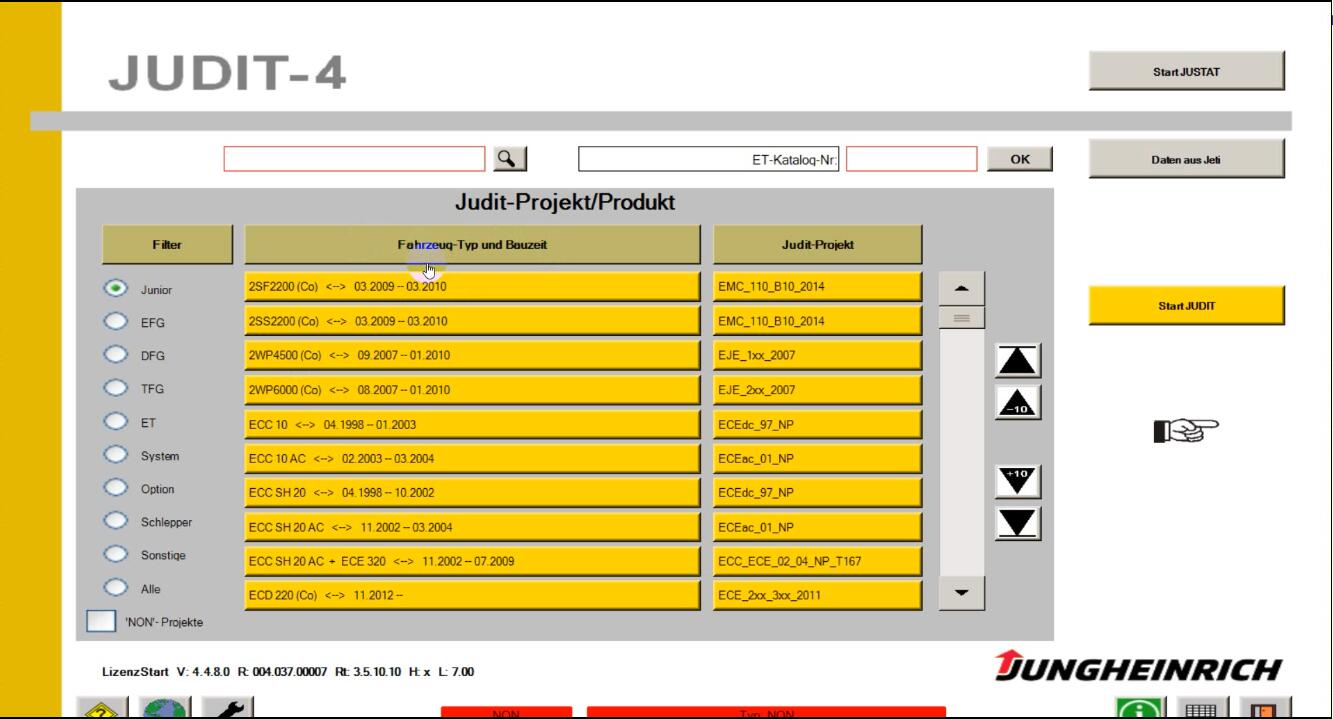Select project ECC_ECE_02_04_NP_T167
Image resolution: width=1333 pixels, height=719 pixels.
click(817, 561)
